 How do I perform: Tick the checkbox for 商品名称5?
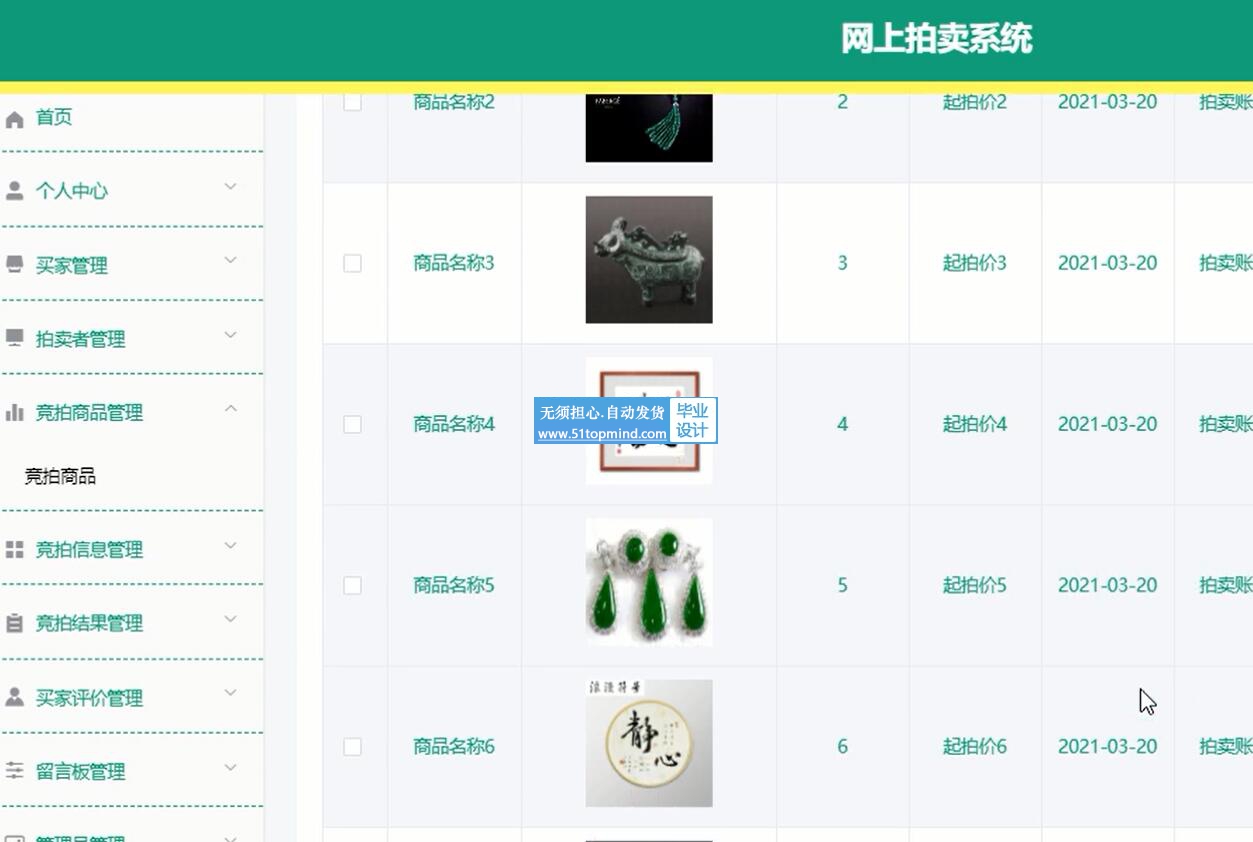click(352, 585)
